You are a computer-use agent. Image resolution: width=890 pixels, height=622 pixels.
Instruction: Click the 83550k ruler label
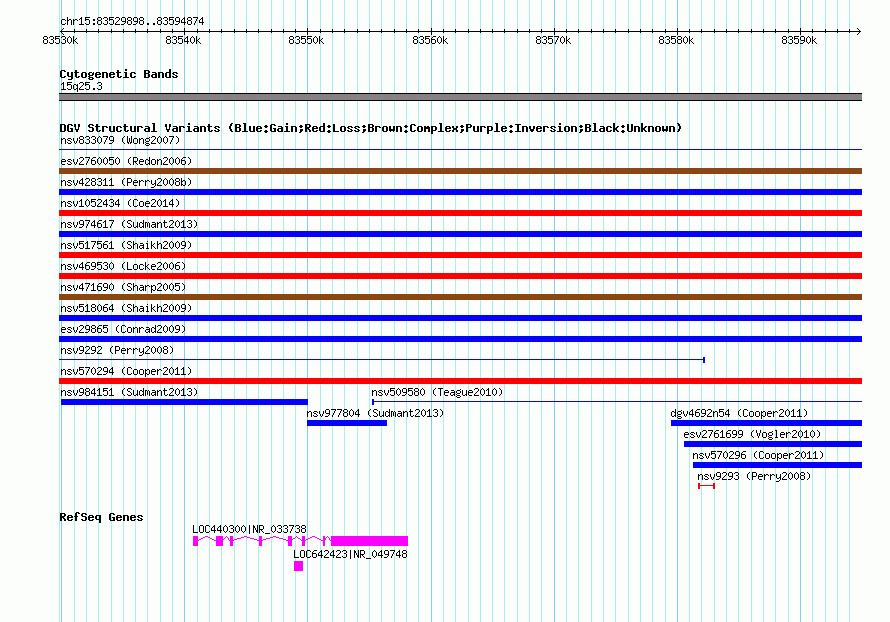(307, 40)
